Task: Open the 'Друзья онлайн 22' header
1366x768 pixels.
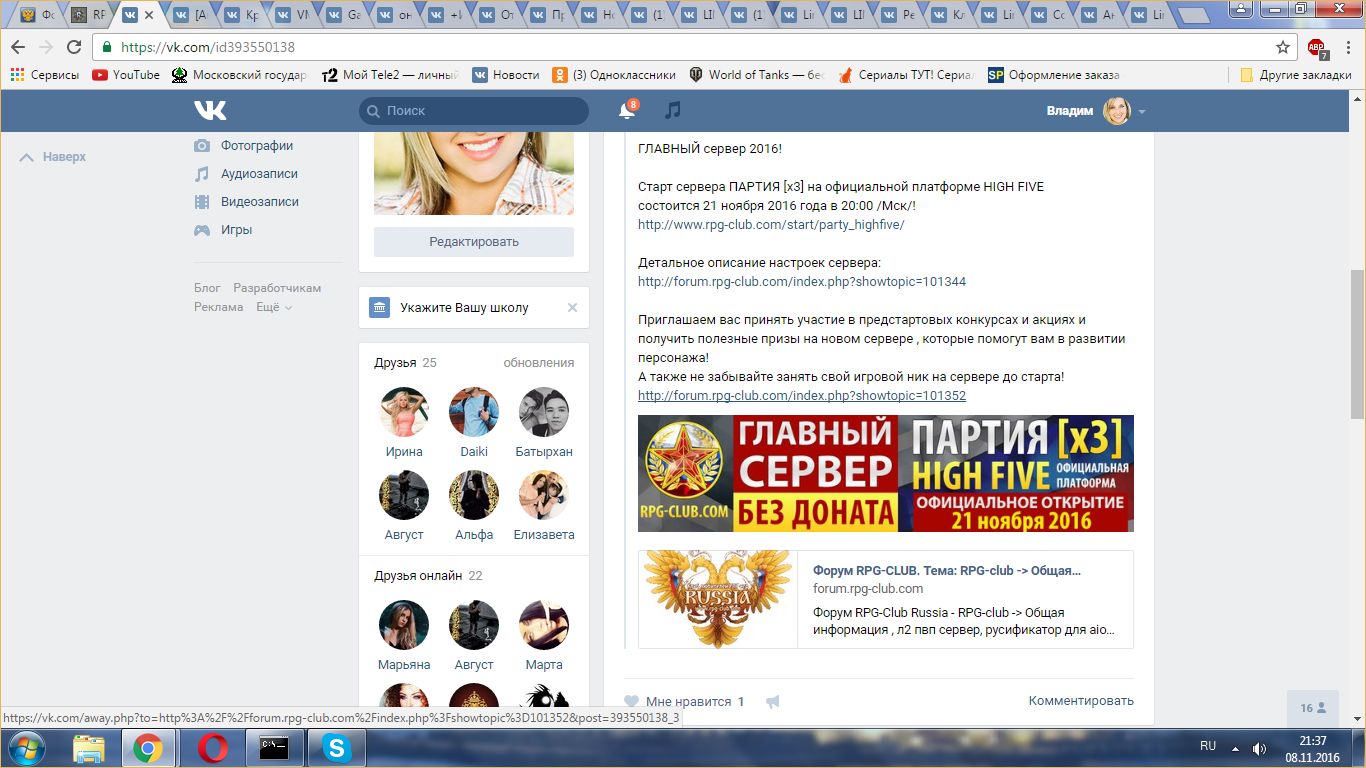Action: point(428,576)
